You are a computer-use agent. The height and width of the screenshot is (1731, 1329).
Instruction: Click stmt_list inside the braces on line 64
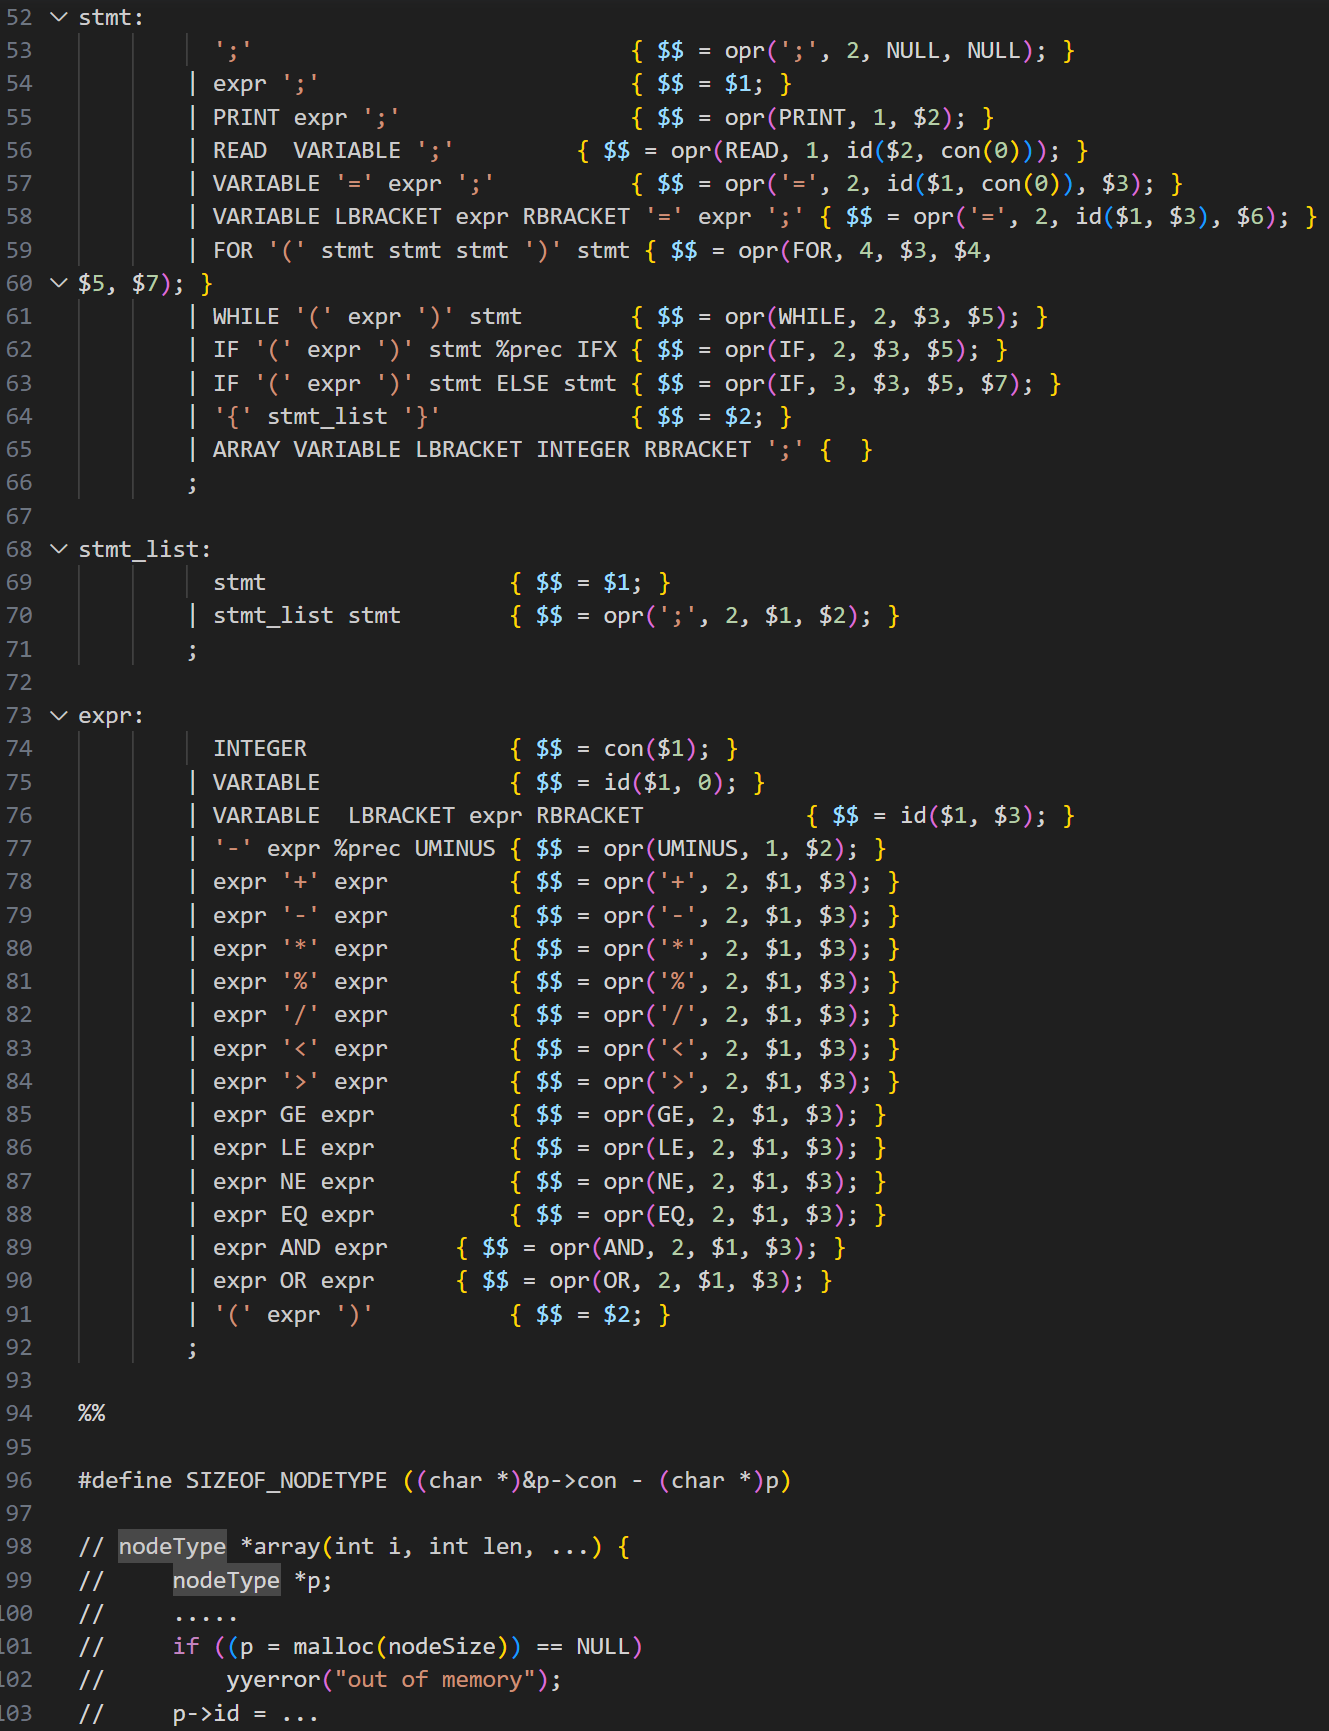pyautogui.click(x=327, y=417)
